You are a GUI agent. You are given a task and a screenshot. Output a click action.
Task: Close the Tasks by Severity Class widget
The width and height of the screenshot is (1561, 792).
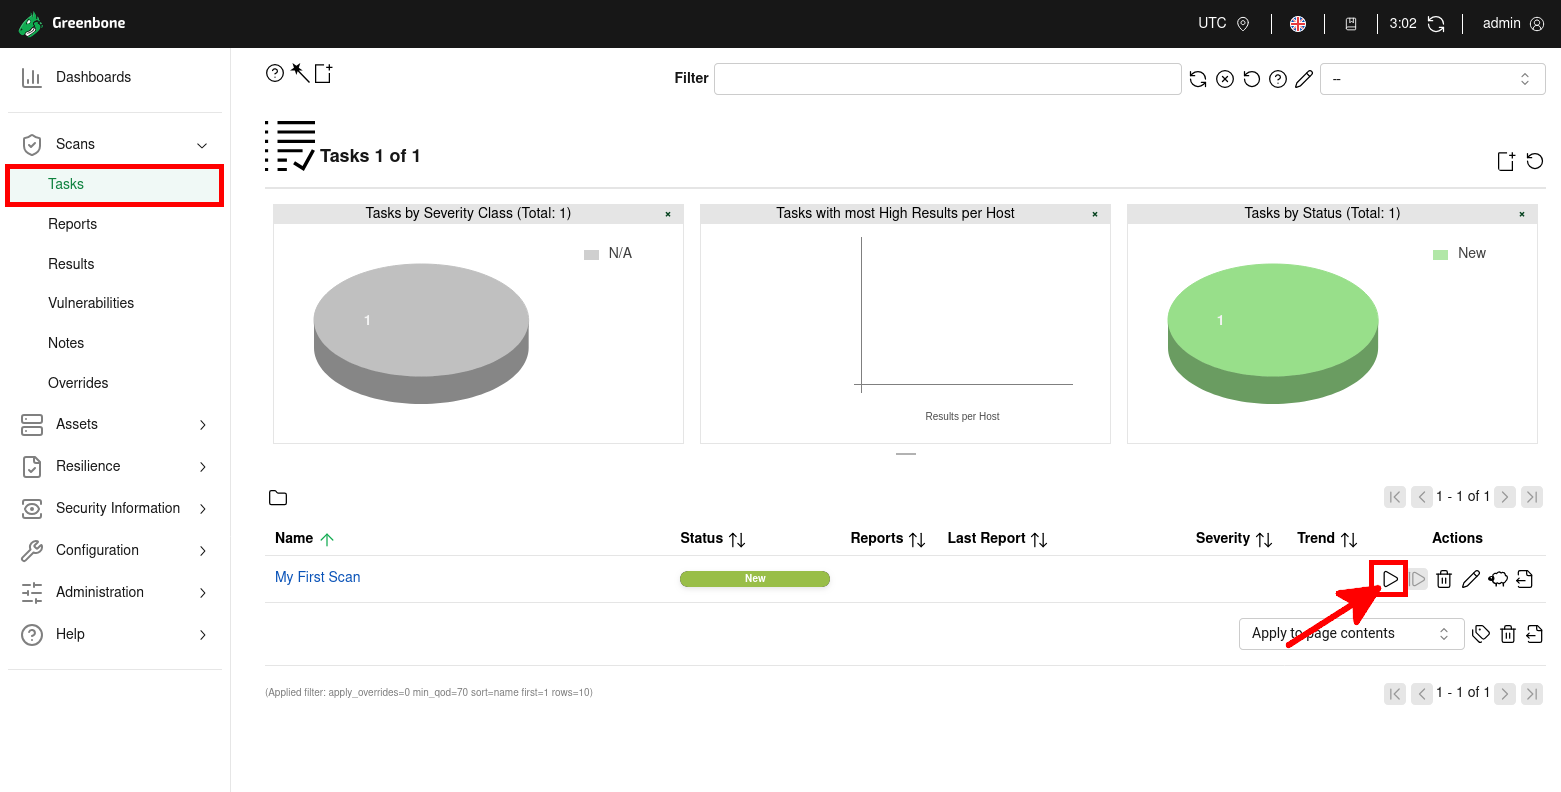[667, 213]
